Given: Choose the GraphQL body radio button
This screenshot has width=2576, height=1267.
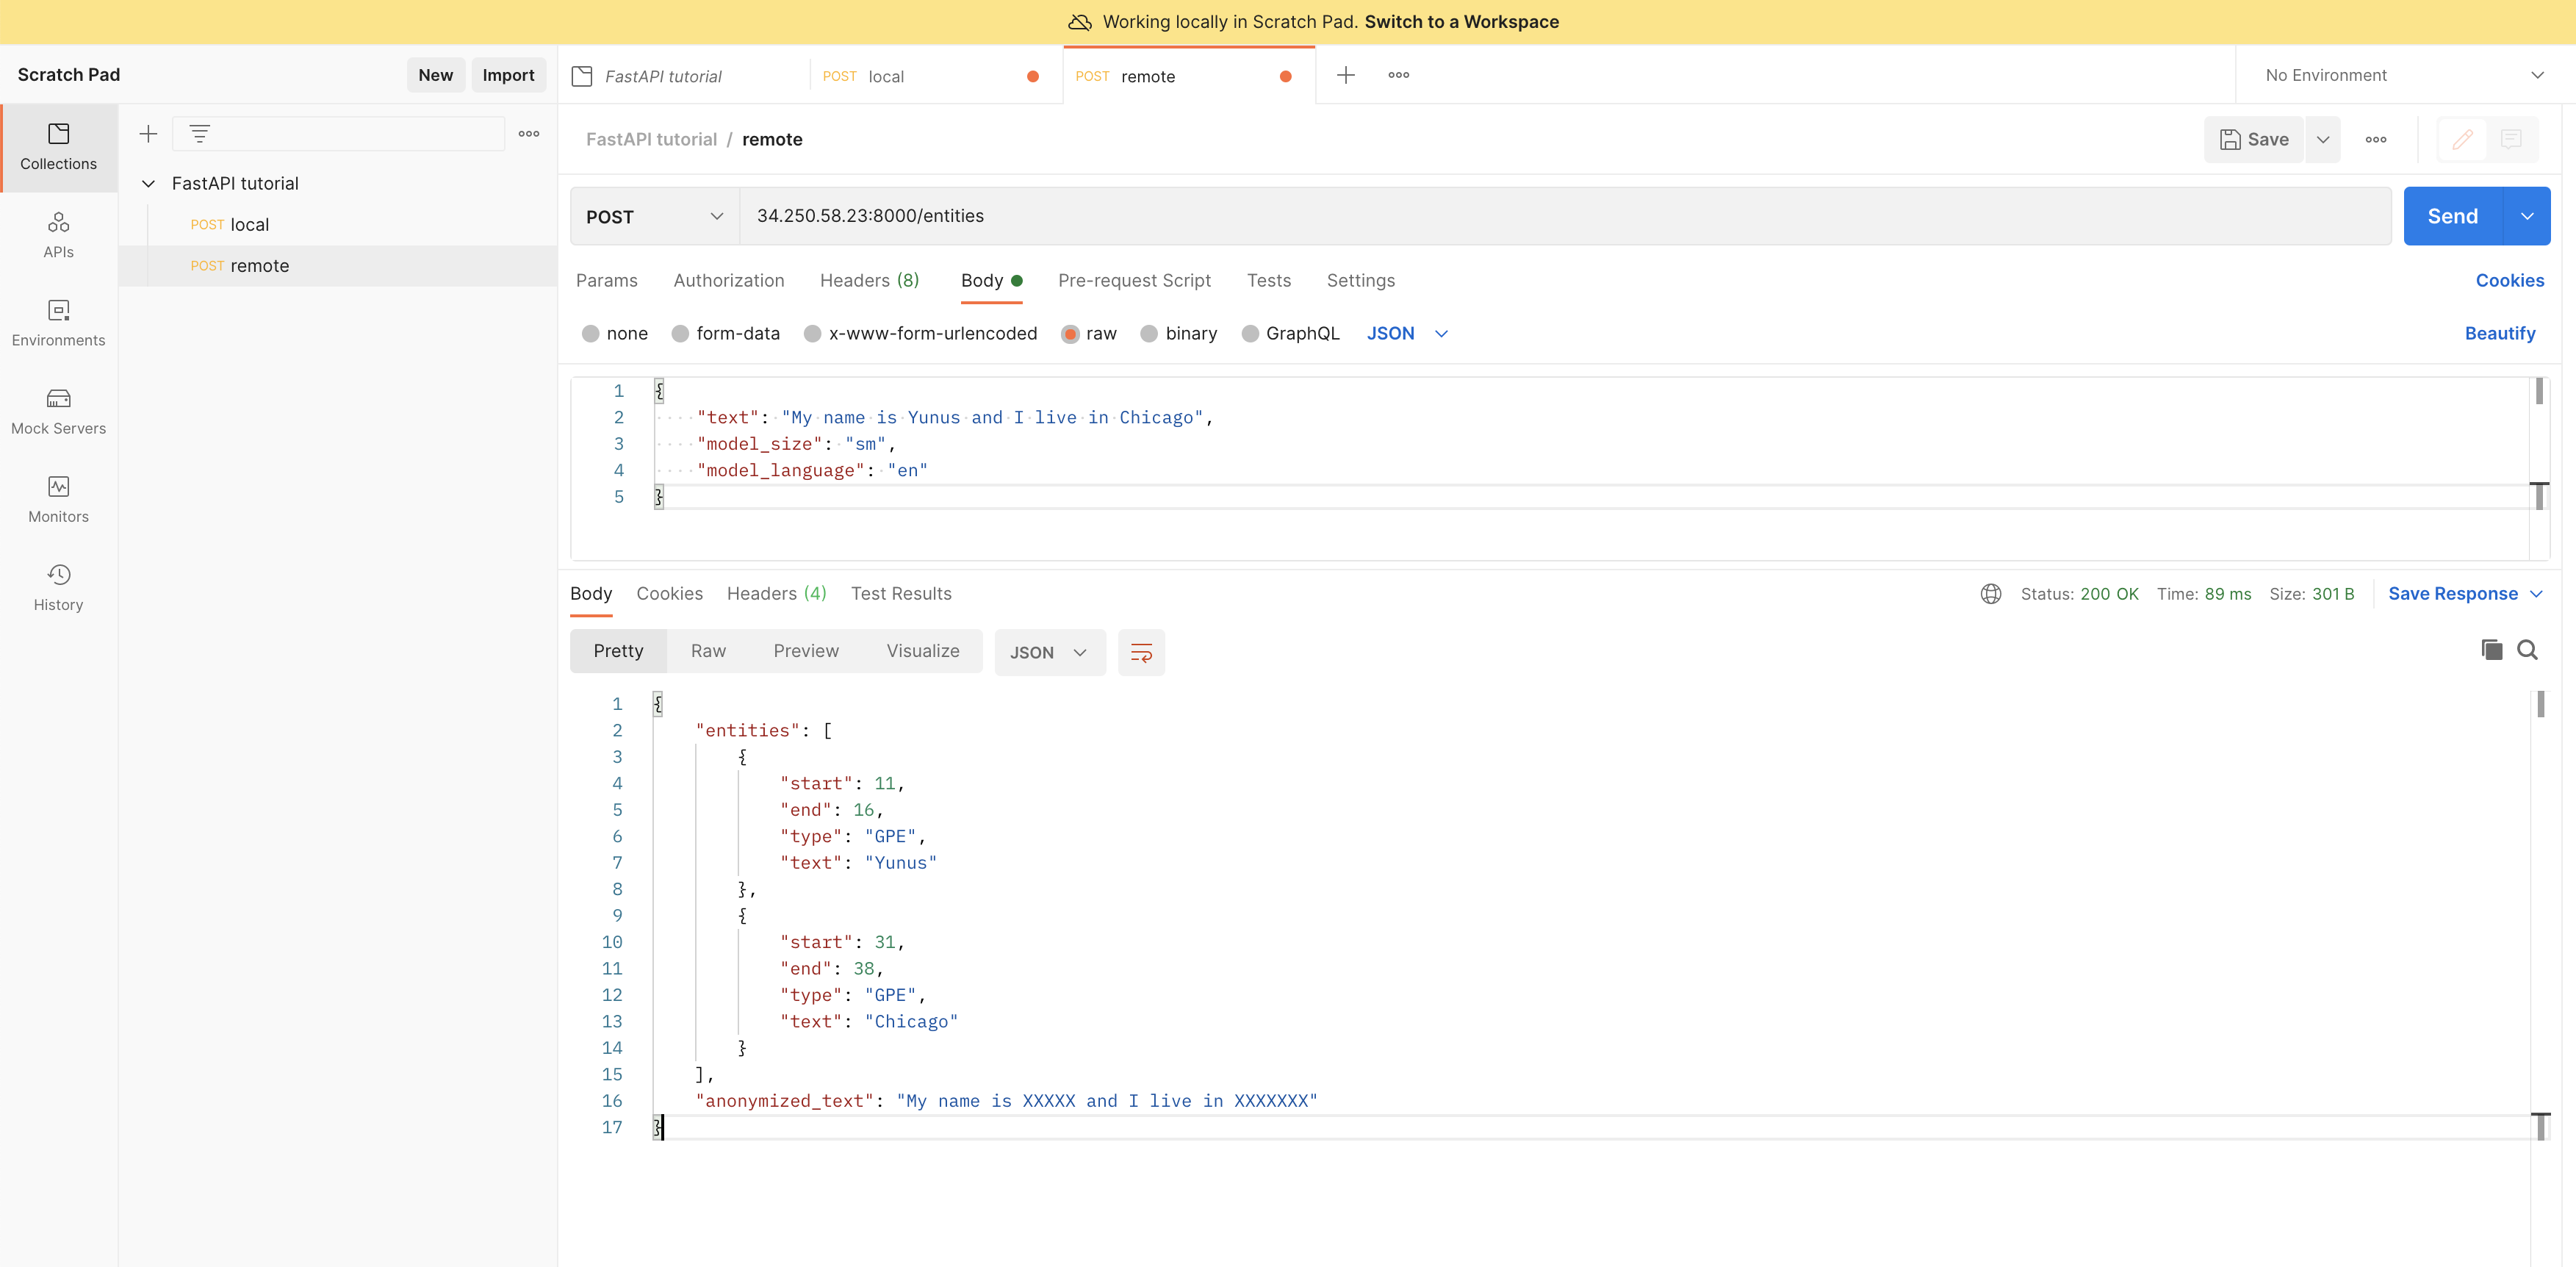Looking at the screenshot, I should click(1250, 333).
